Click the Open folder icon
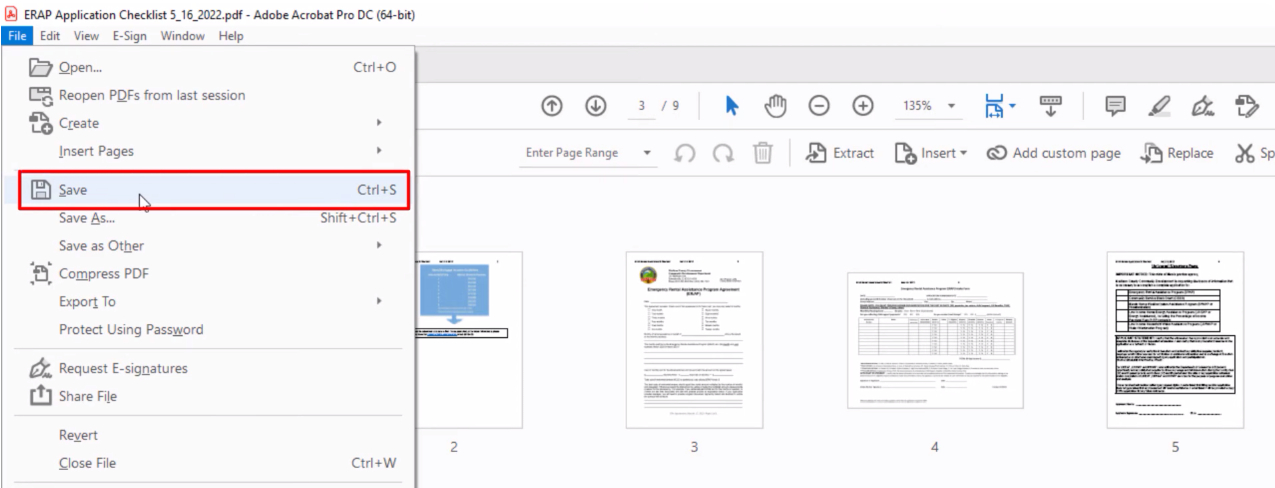This screenshot has height=488, width=1275. click(x=40, y=67)
